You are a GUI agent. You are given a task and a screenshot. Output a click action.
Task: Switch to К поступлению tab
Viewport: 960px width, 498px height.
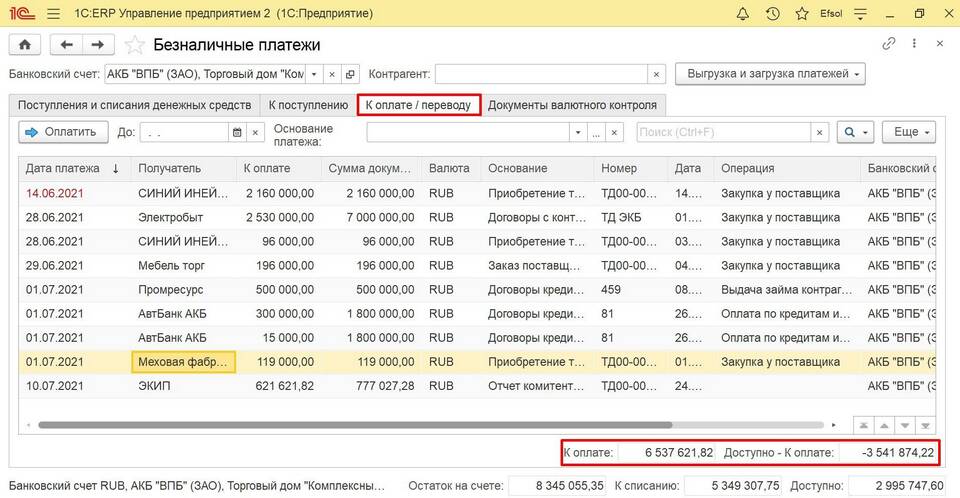(x=308, y=105)
